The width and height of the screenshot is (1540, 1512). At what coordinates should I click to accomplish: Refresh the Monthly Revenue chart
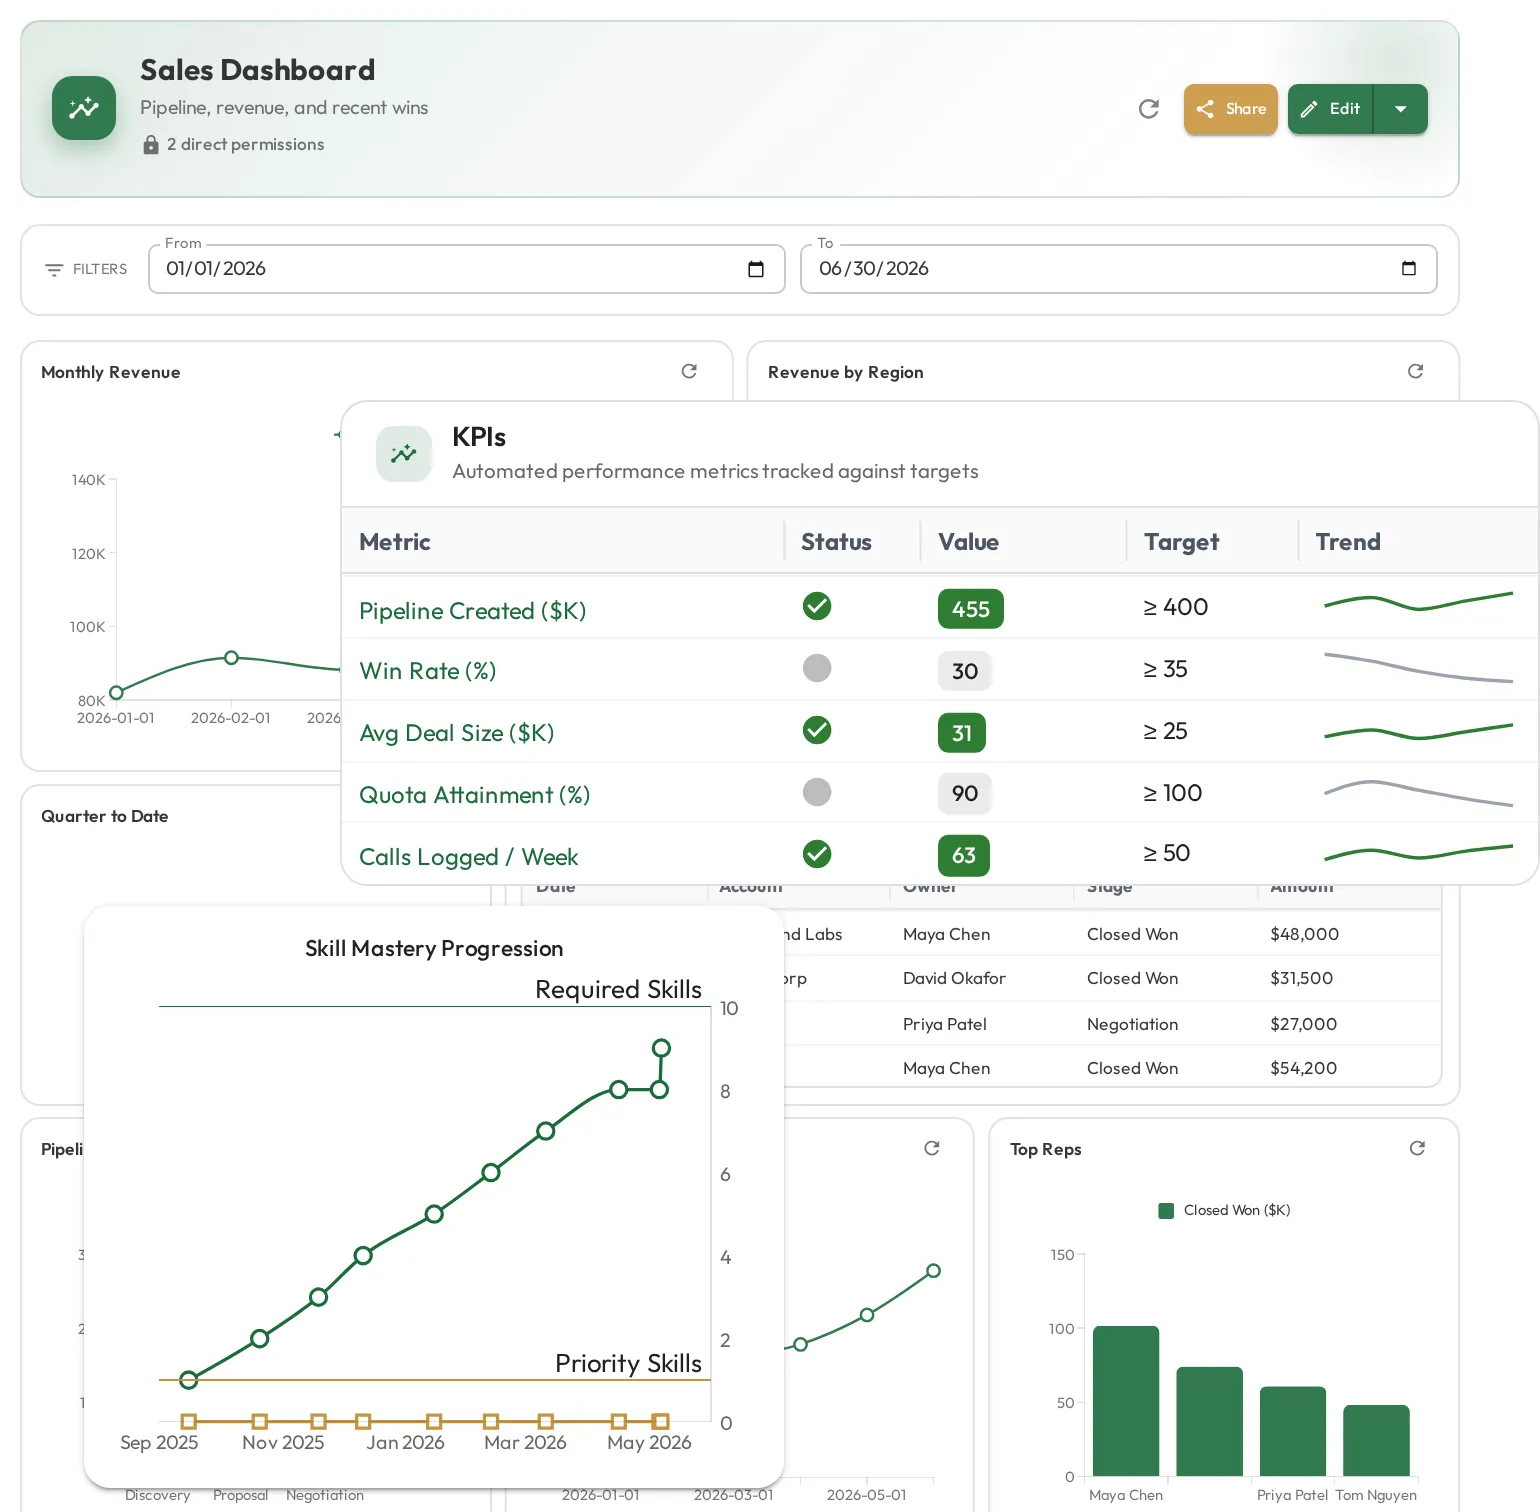pos(689,371)
